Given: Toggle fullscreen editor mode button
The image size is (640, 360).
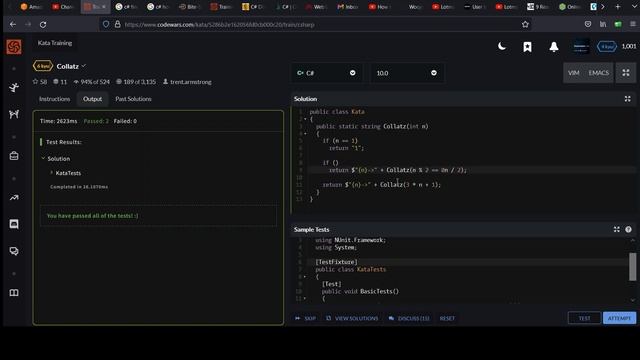Looking at the screenshot, I should click(x=626, y=73).
